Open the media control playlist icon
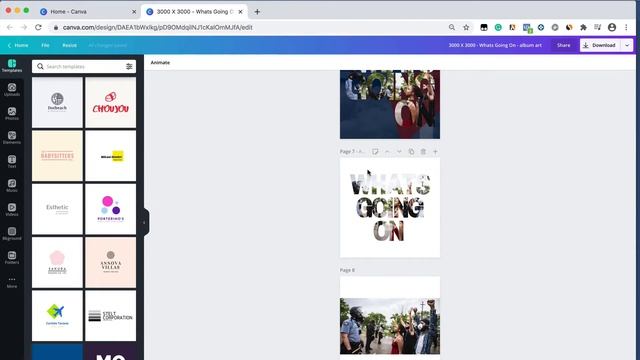640x360 pixels. (598, 27)
